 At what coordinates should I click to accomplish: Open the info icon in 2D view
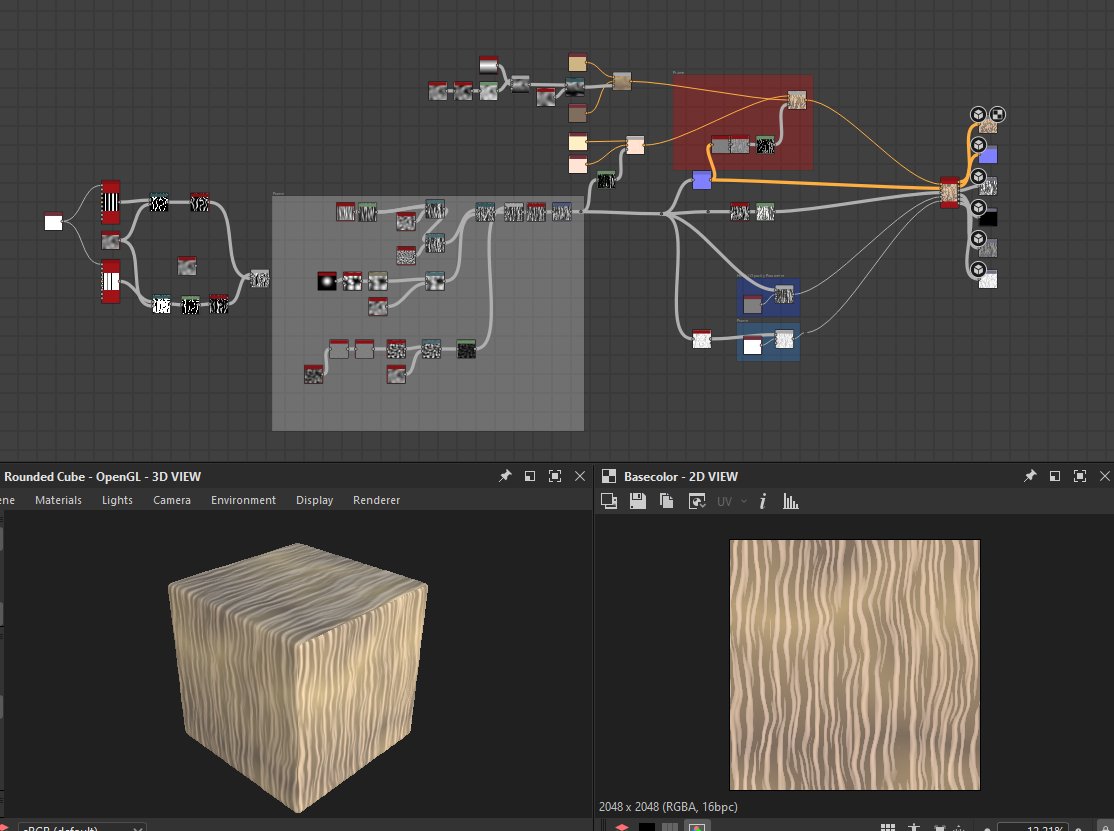point(763,501)
